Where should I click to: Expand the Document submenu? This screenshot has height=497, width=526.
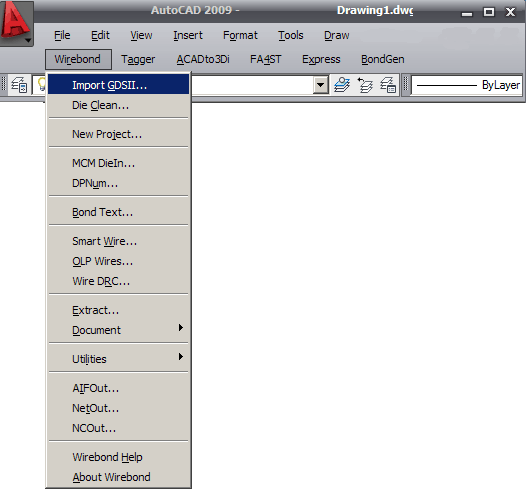pyautogui.click(x=118, y=330)
